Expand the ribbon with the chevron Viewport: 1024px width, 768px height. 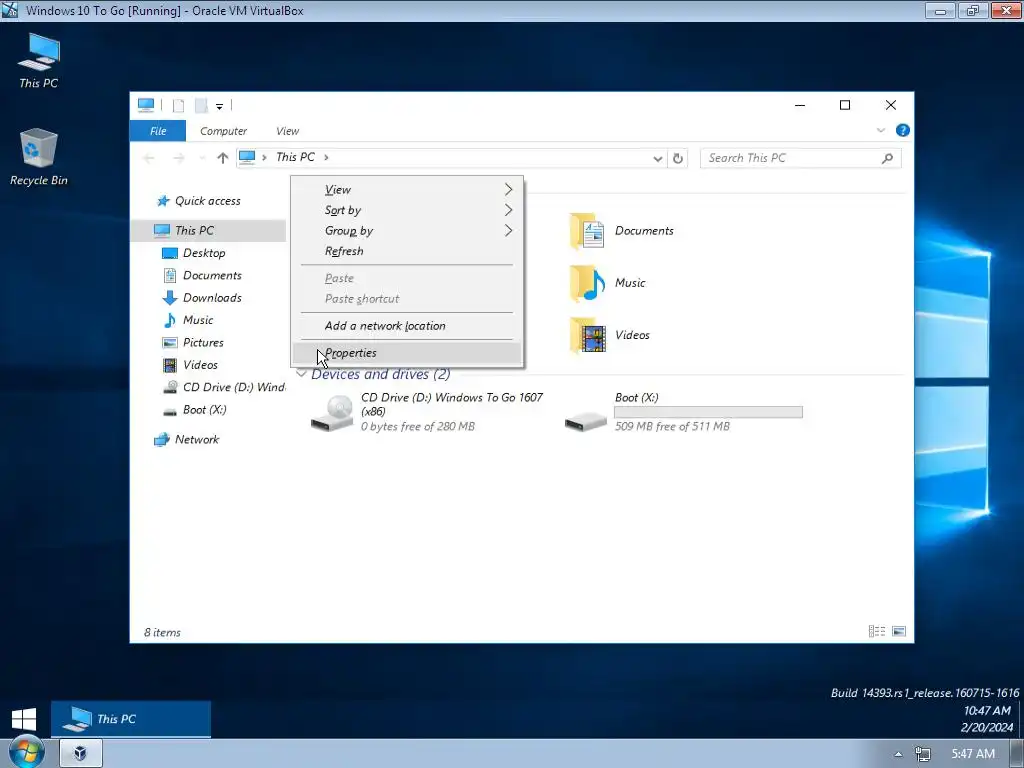pos(880,131)
